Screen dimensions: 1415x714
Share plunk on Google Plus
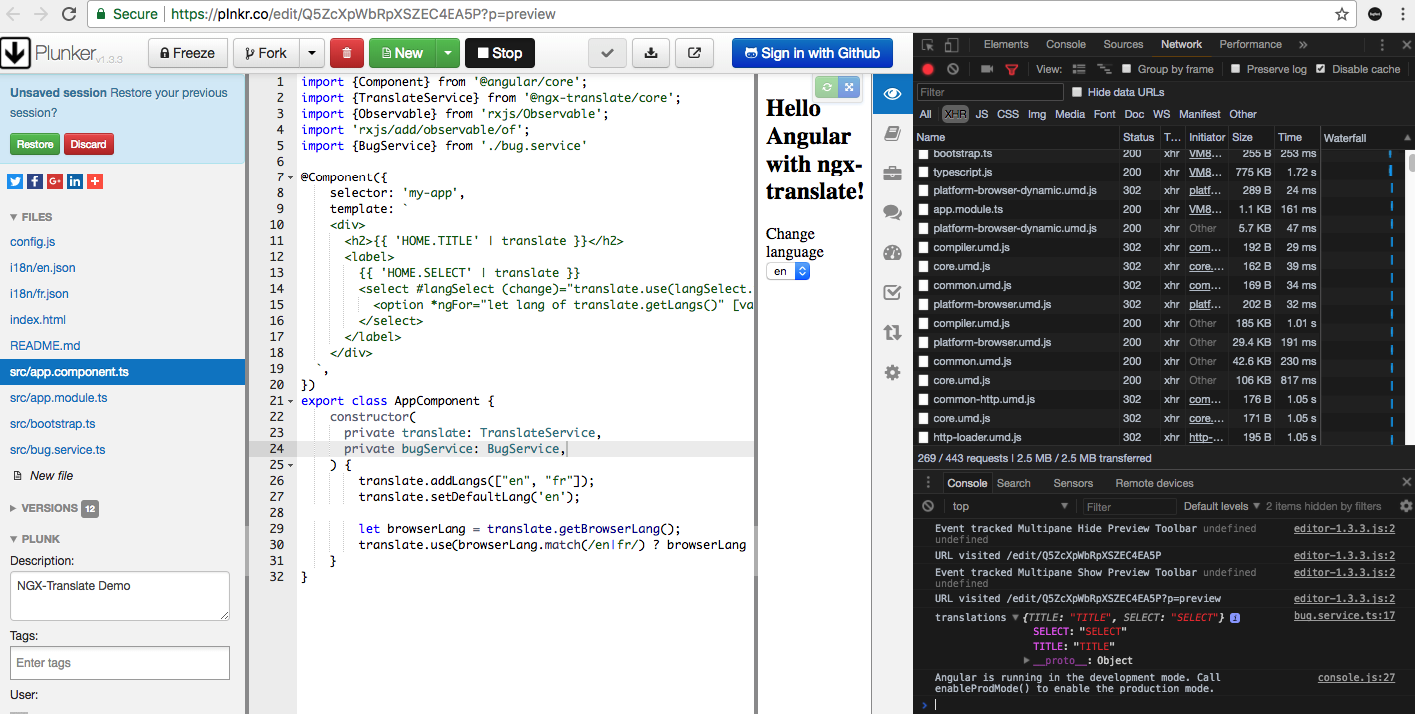(55, 181)
